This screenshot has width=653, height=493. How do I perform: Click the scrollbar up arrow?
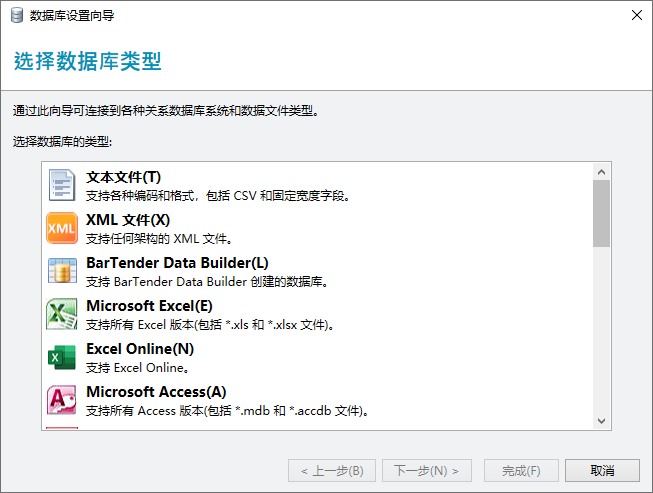coord(601,172)
